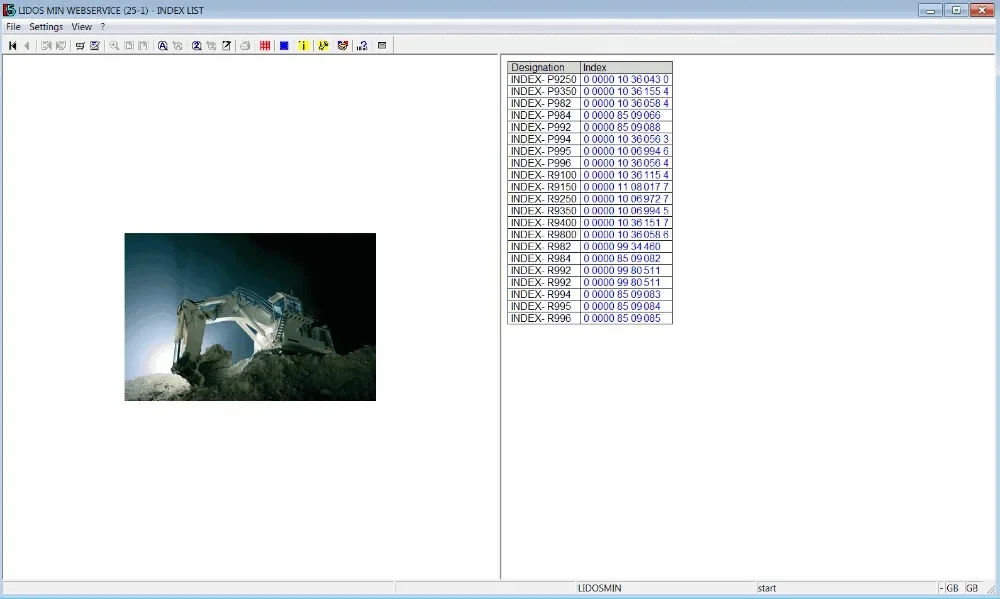Open the index link for INDEX- R9800

626,235
